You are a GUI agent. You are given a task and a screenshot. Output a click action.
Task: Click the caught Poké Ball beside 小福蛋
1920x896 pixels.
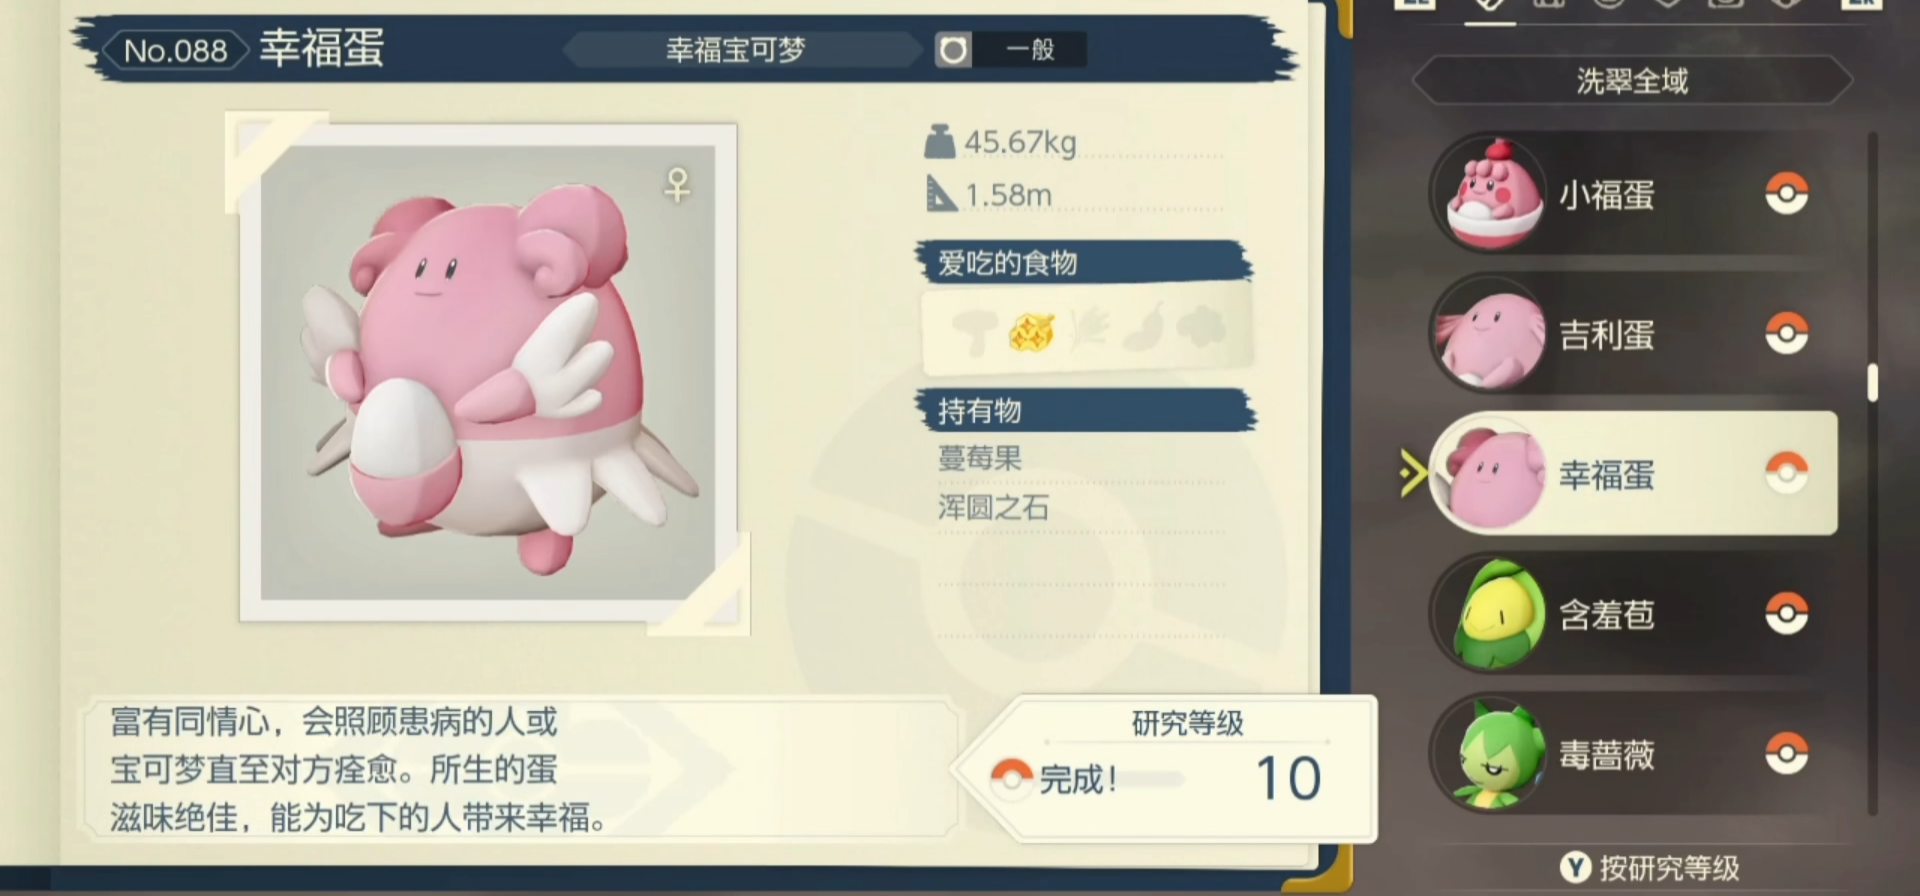(1786, 193)
